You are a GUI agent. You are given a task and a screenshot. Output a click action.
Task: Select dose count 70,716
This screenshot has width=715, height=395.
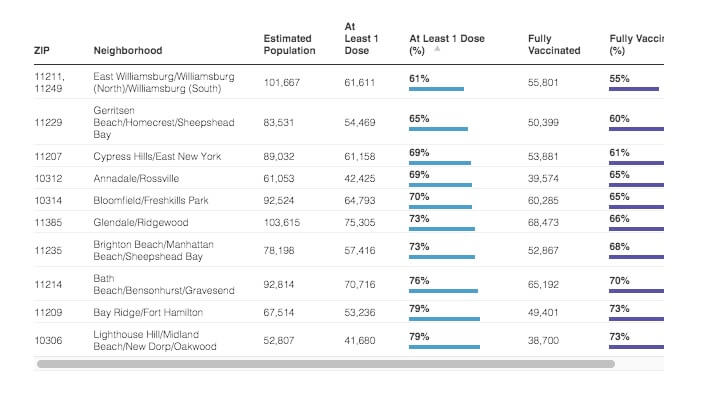click(360, 285)
